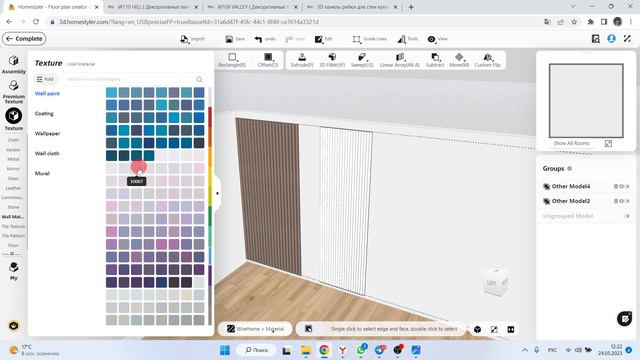Select the Rectangle drawing tool
640x360 pixels.
tap(232, 60)
